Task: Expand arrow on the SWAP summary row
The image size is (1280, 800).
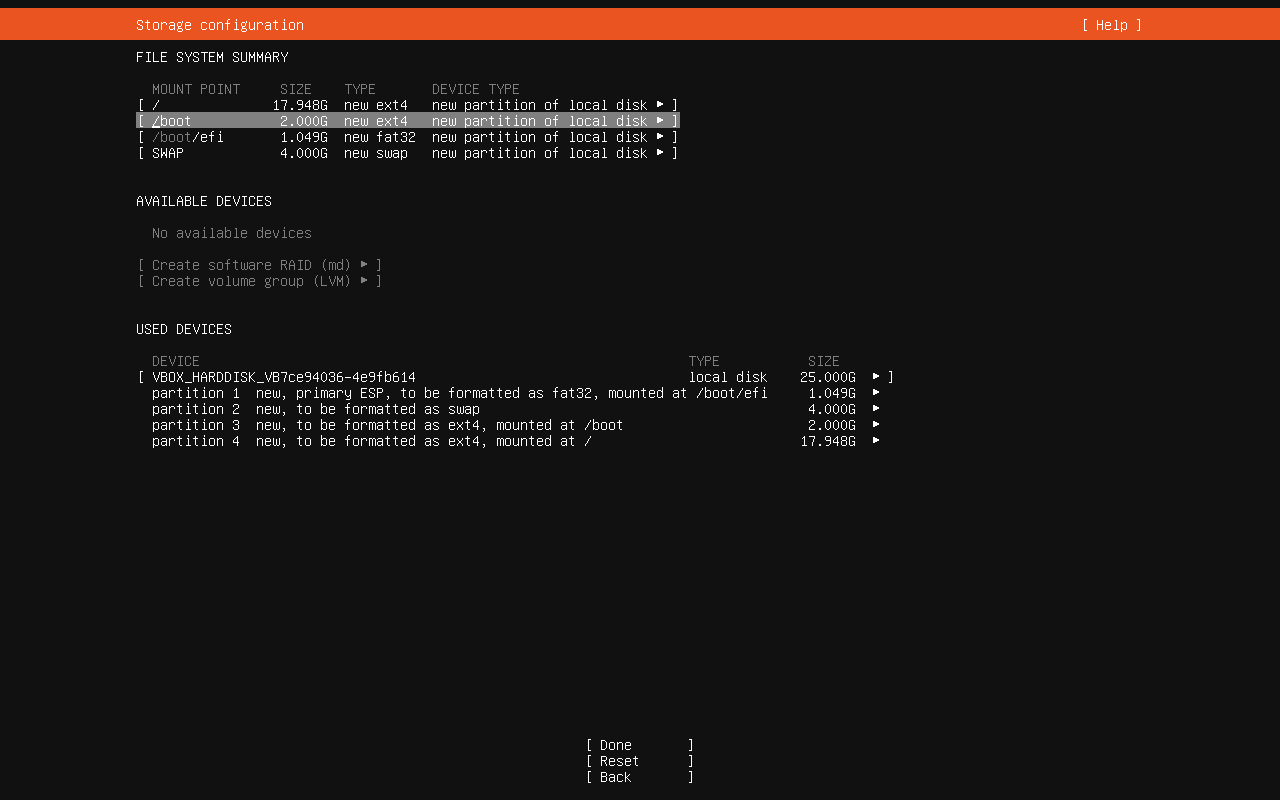Action: (660, 153)
